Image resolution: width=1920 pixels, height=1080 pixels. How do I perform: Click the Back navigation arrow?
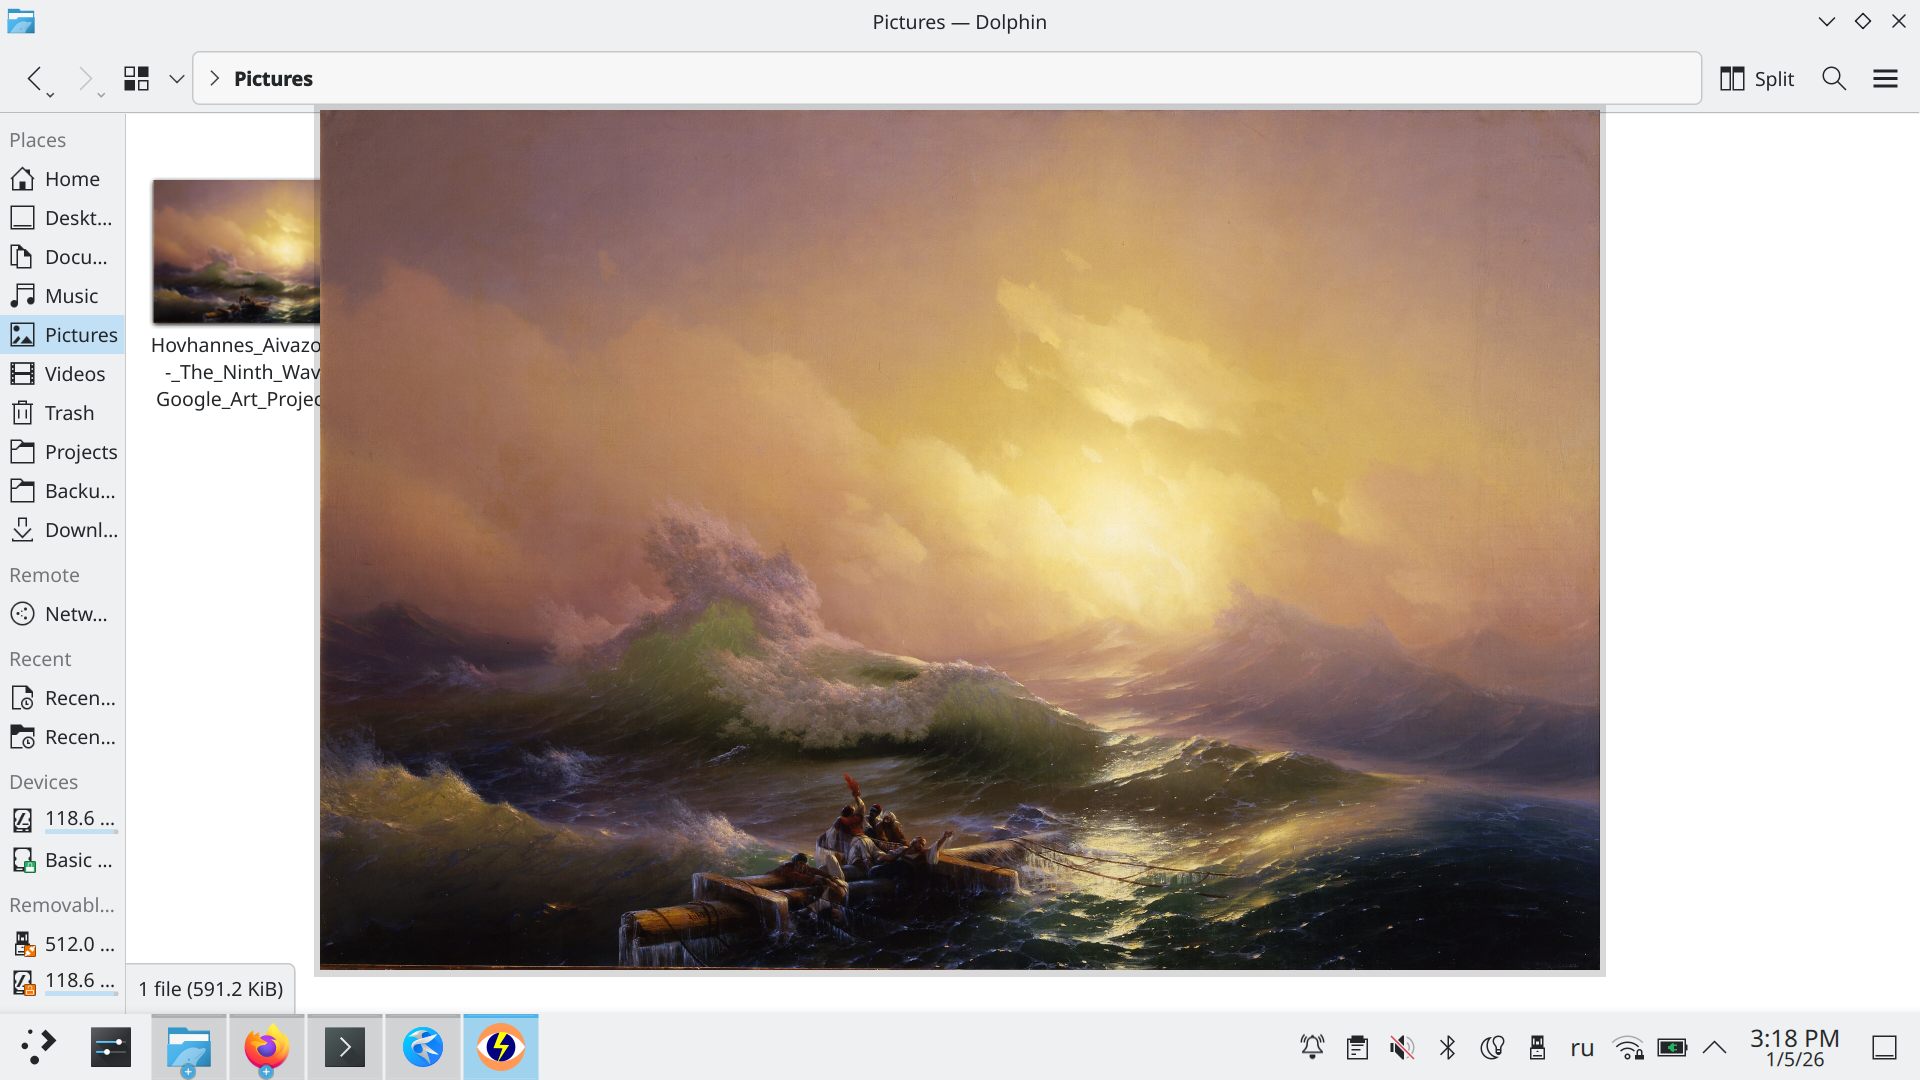click(35, 79)
